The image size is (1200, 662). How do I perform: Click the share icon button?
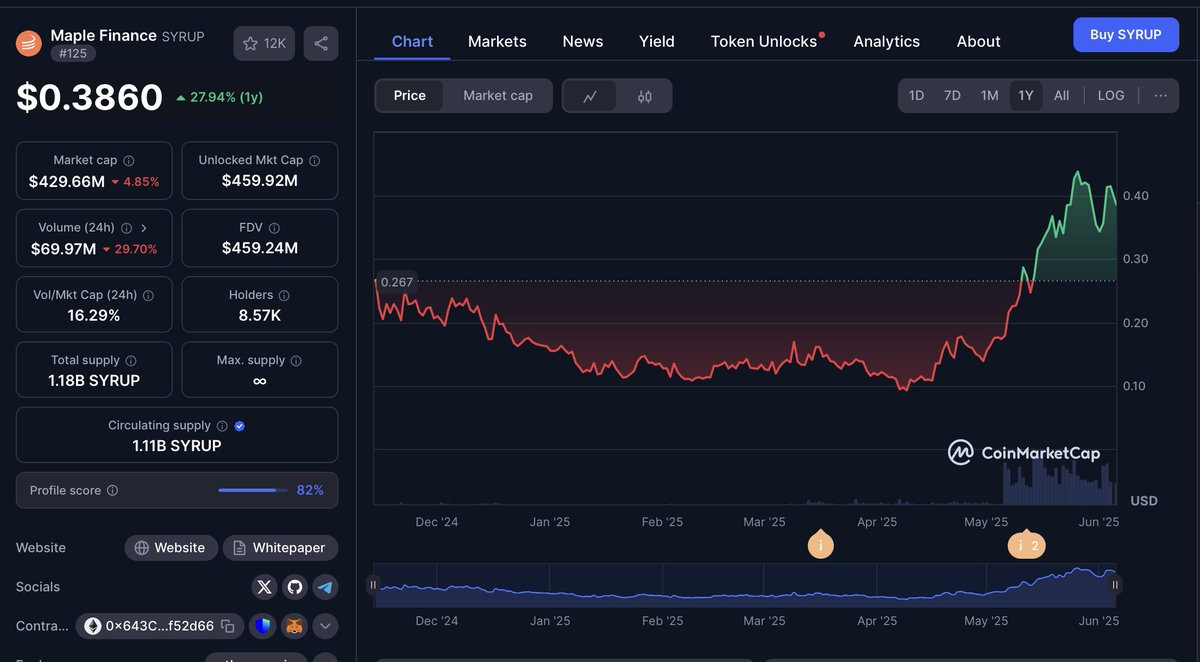pyautogui.click(x=321, y=43)
